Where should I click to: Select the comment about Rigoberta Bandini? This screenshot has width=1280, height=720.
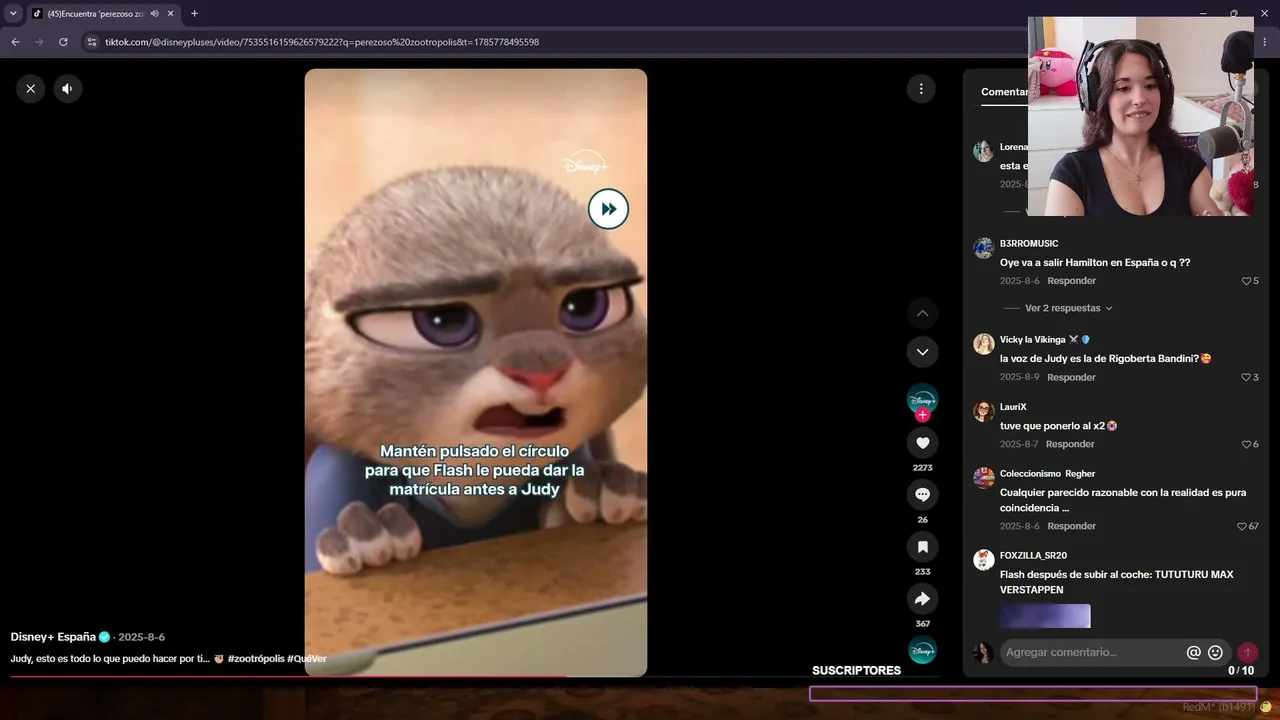[1105, 359]
